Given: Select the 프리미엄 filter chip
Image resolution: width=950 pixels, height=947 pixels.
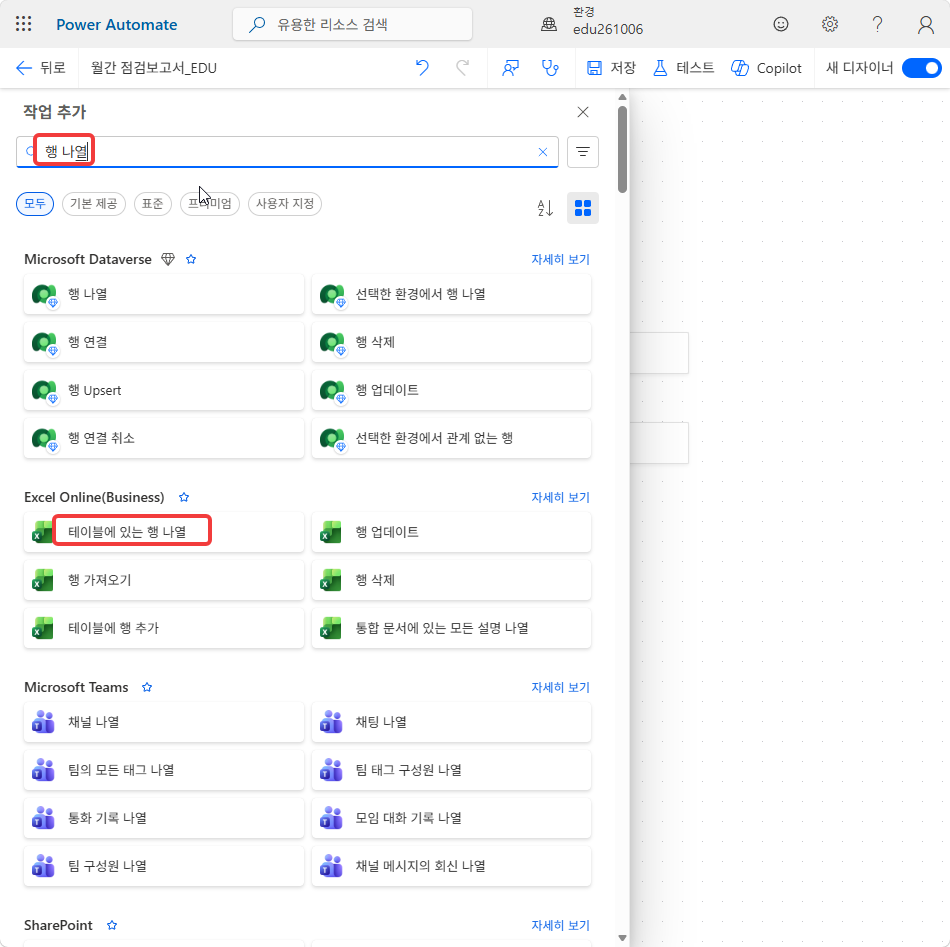Looking at the screenshot, I should pyautogui.click(x=210, y=204).
